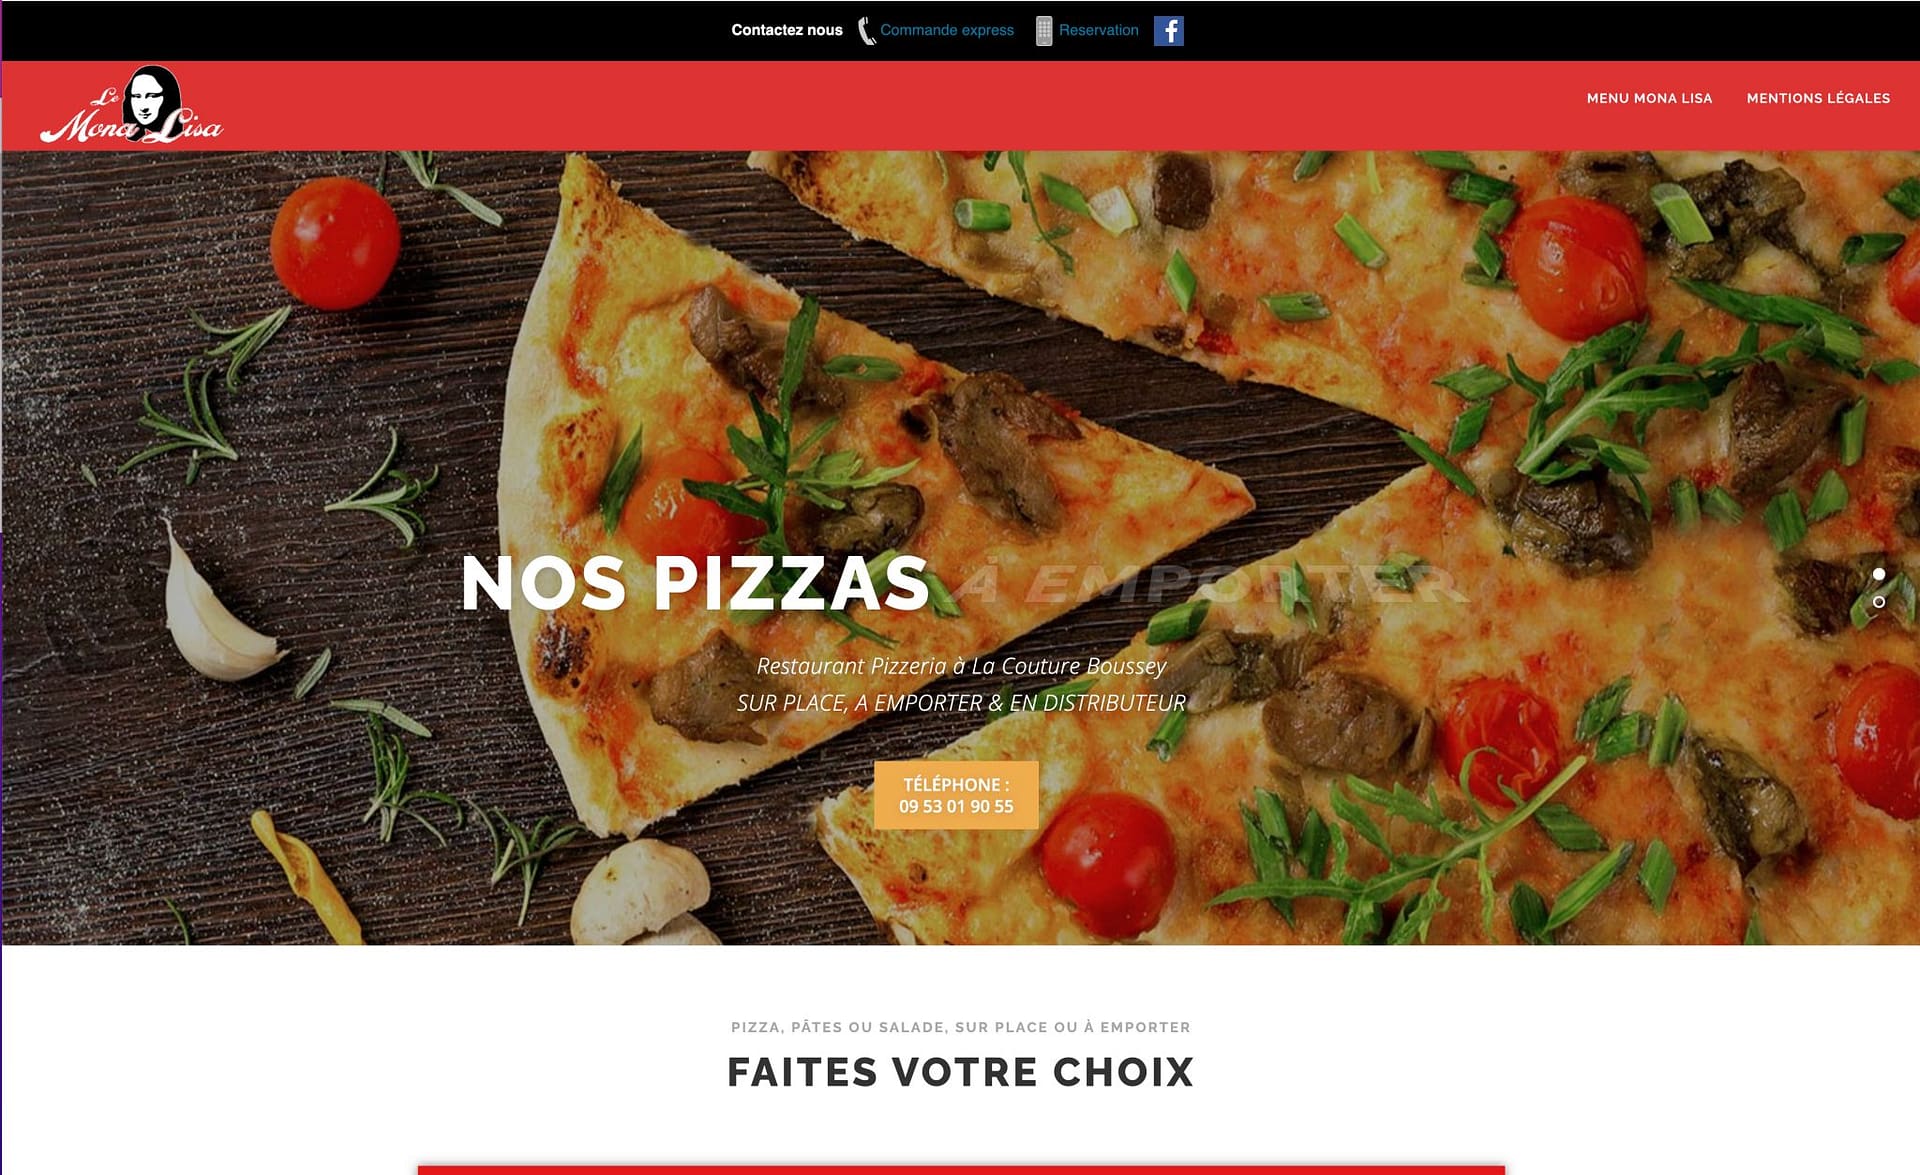Click the red card bar below the heading
Viewport: 1920px width, 1175px height.
[961, 1170]
